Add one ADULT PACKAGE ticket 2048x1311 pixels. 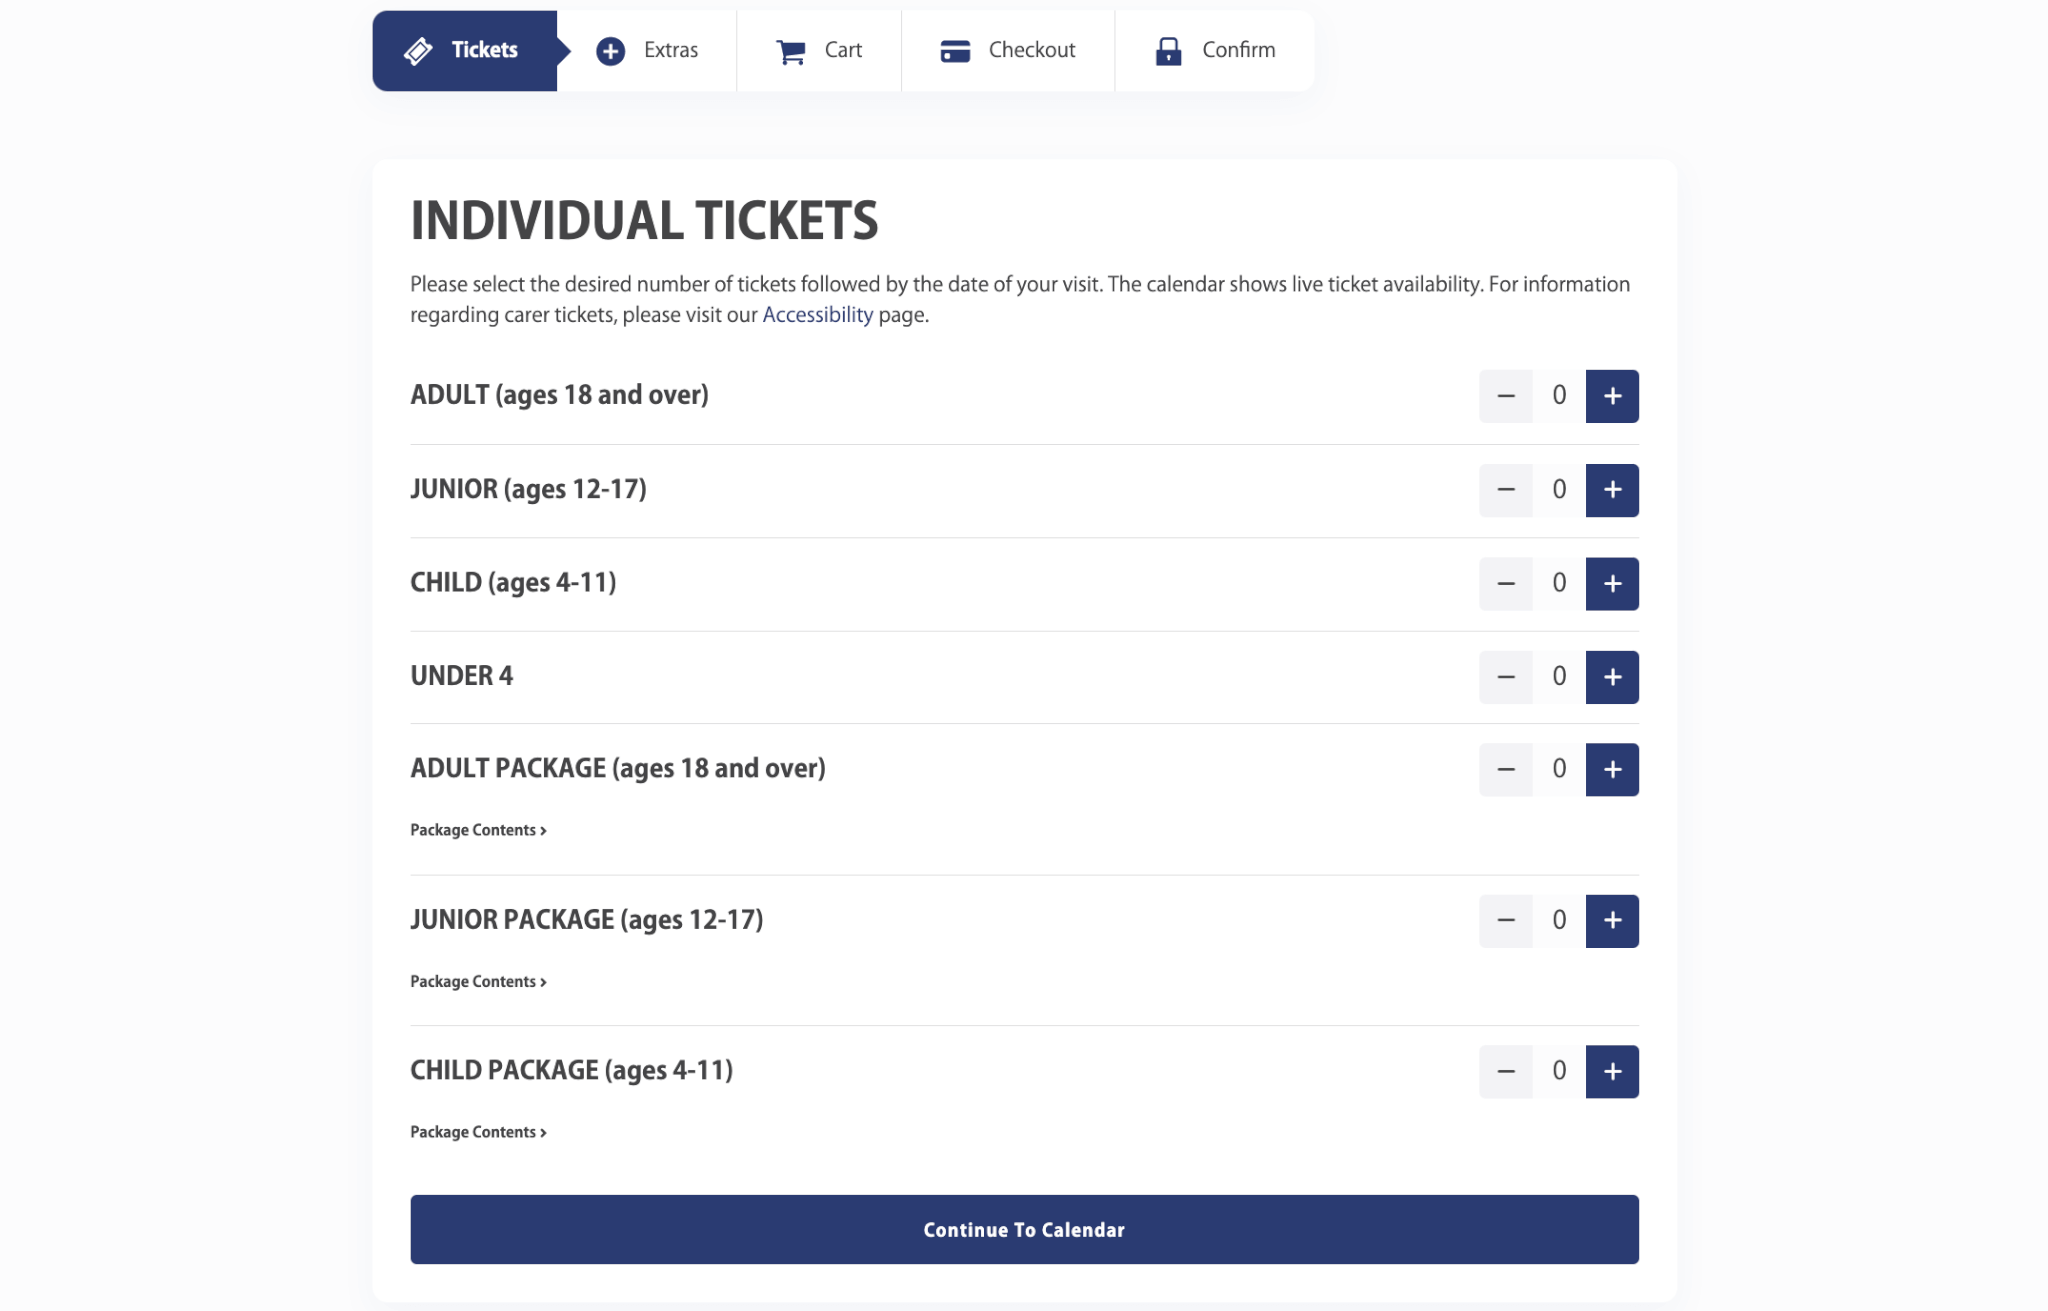tap(1612, 770)
